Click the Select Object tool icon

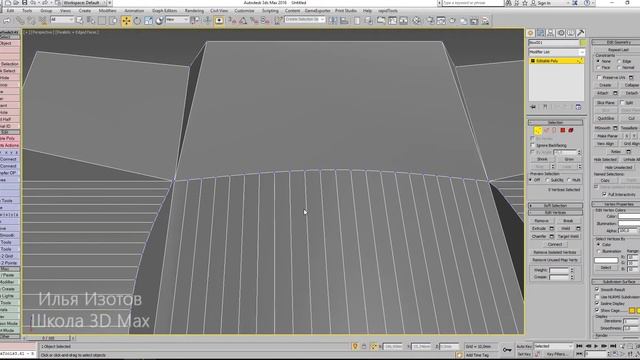(x=80, y=20)
